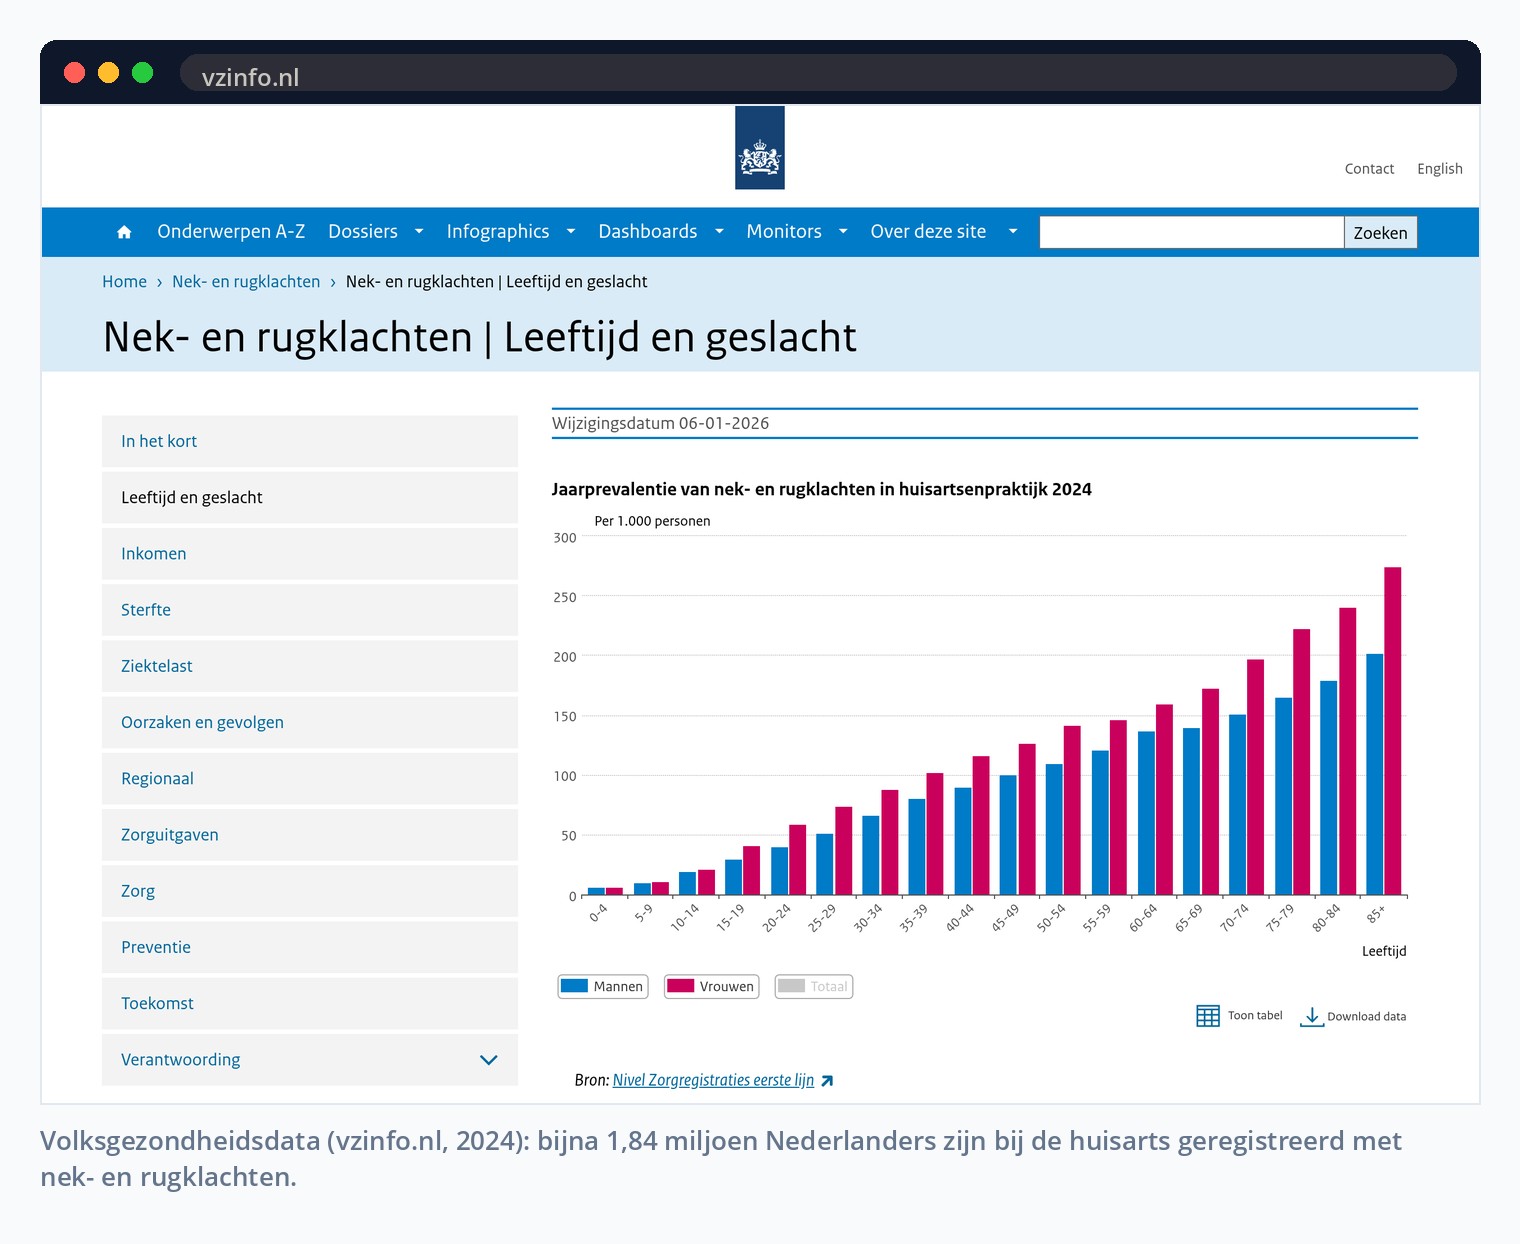Click the green maximize window dot
Screen dimensions: 1520x1244
click(142, 72)
